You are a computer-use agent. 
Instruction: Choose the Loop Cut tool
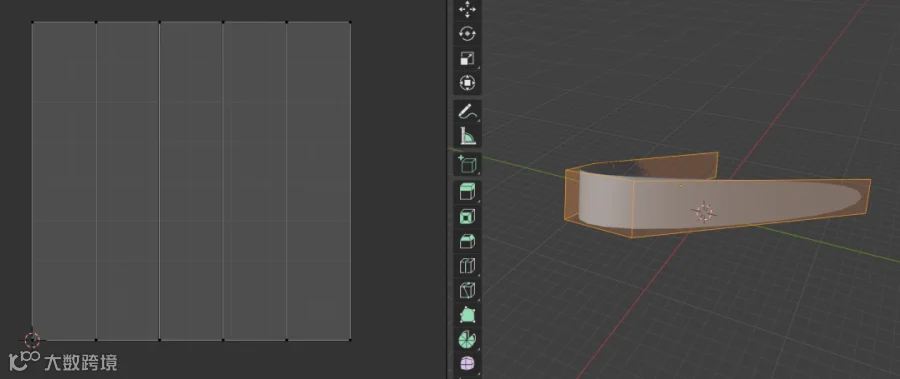coord(467,266)
